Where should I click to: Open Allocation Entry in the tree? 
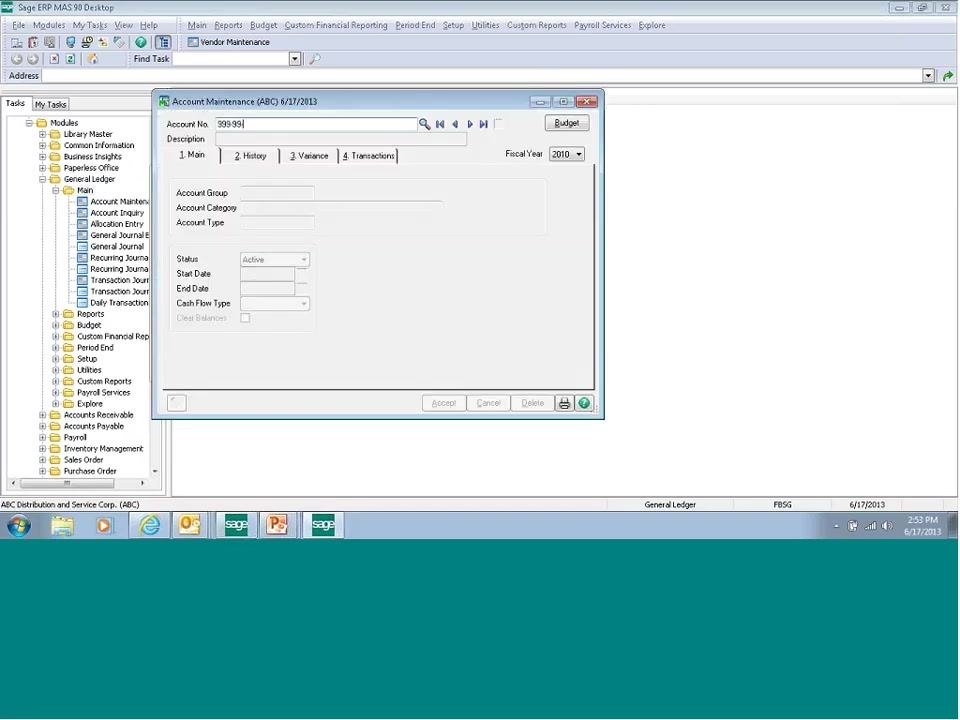(x=117, y=224)
